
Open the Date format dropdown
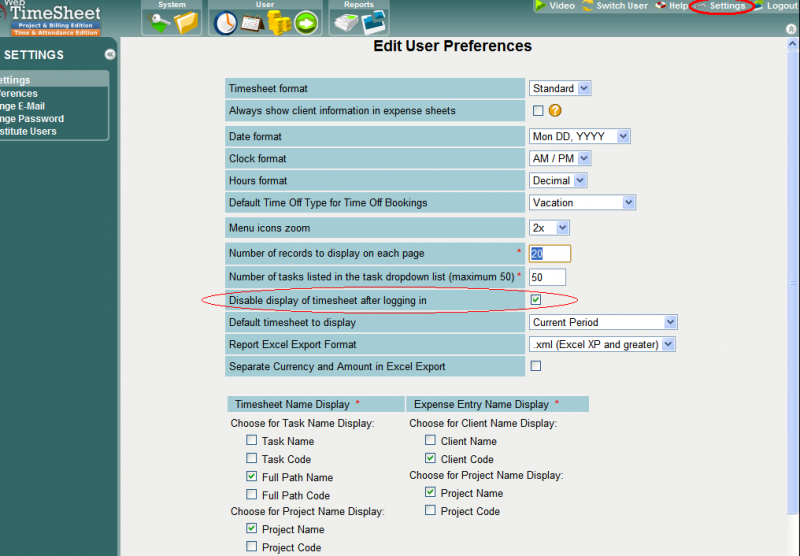(580, 136)
